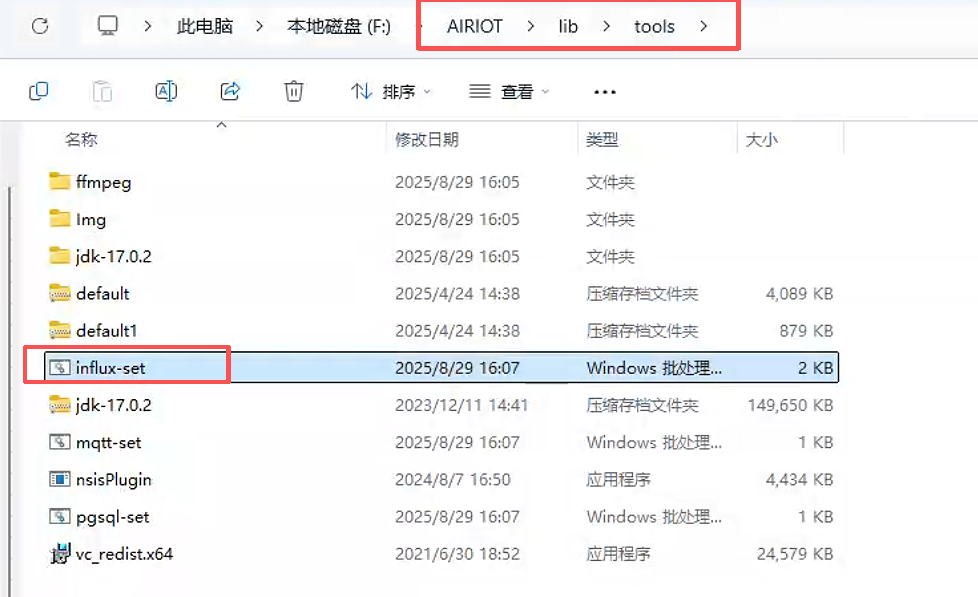Select the pgsql-set batch file icon
Image resolution: width=978 pixels, height=597 pixels.
(59, 516)
